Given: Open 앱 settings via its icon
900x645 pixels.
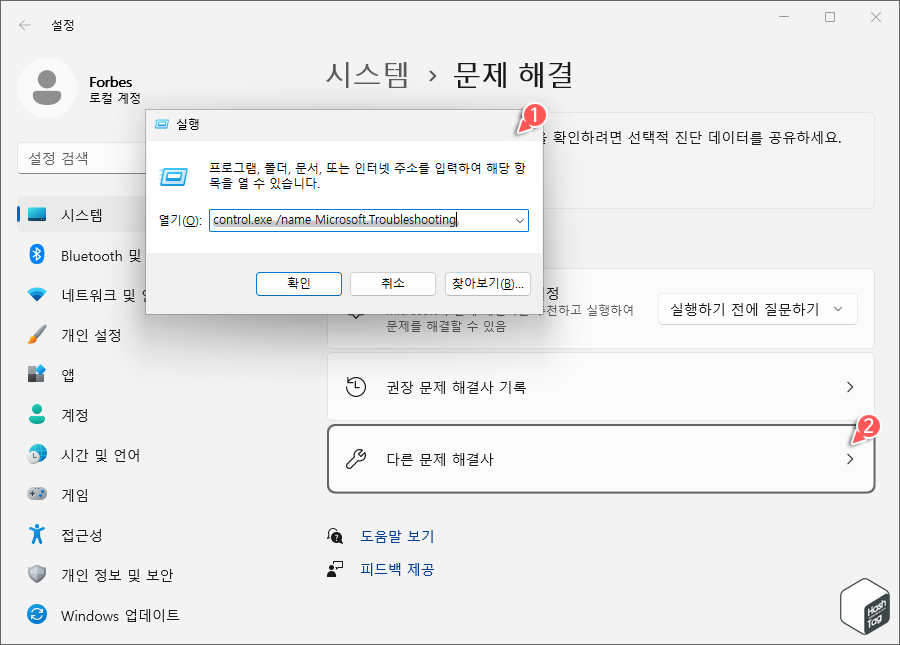Looking at the screenshot, I should 38,375.
